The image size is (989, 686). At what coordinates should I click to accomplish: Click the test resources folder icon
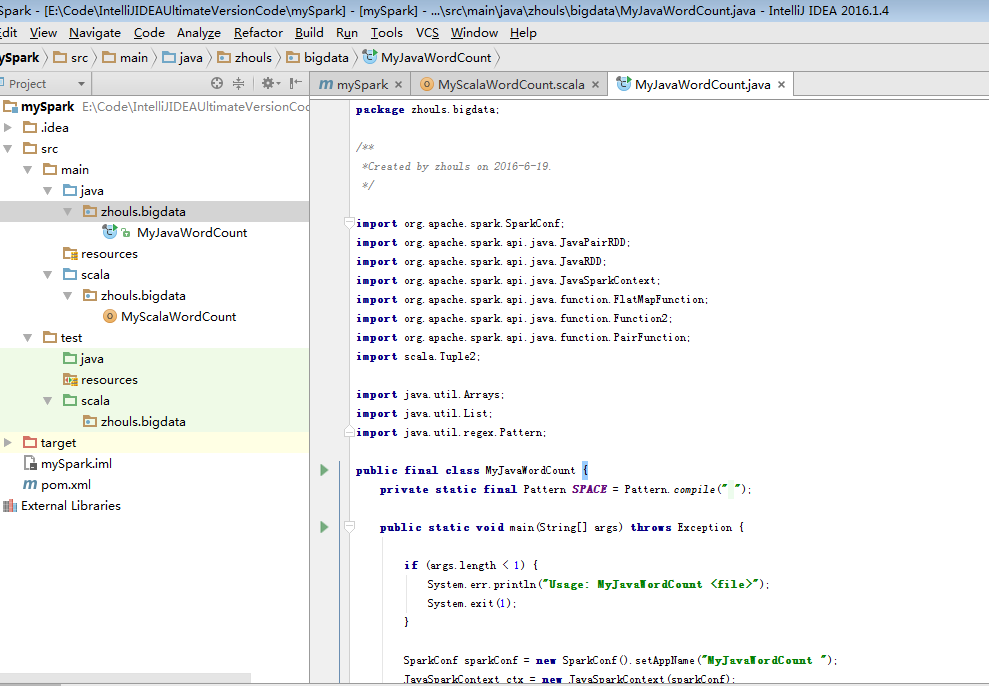coord(70,380)
